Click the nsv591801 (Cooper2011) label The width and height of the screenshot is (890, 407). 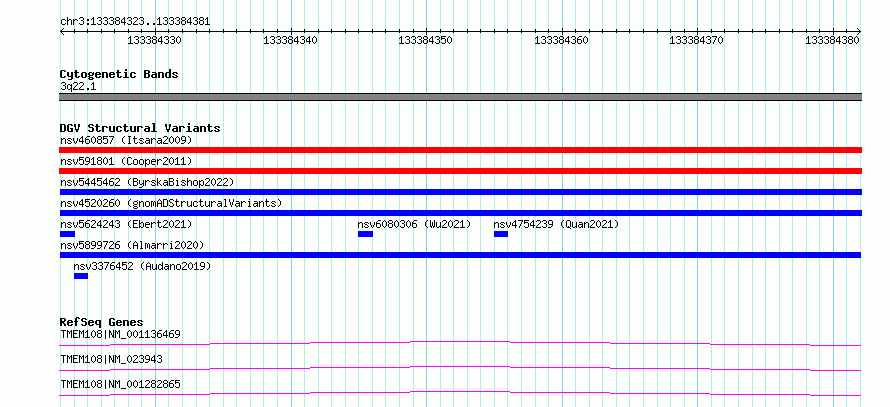[x=126, y=161]
